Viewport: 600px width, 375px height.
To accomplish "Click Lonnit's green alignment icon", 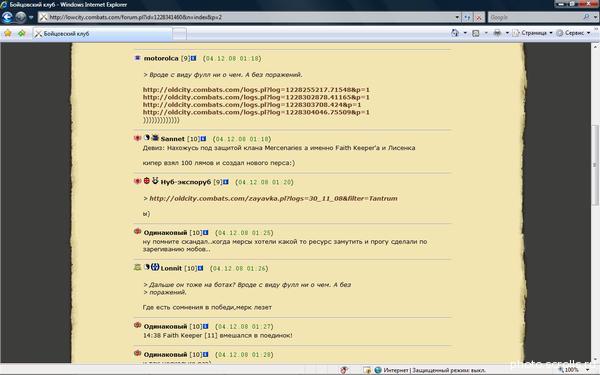I will 138,267.
